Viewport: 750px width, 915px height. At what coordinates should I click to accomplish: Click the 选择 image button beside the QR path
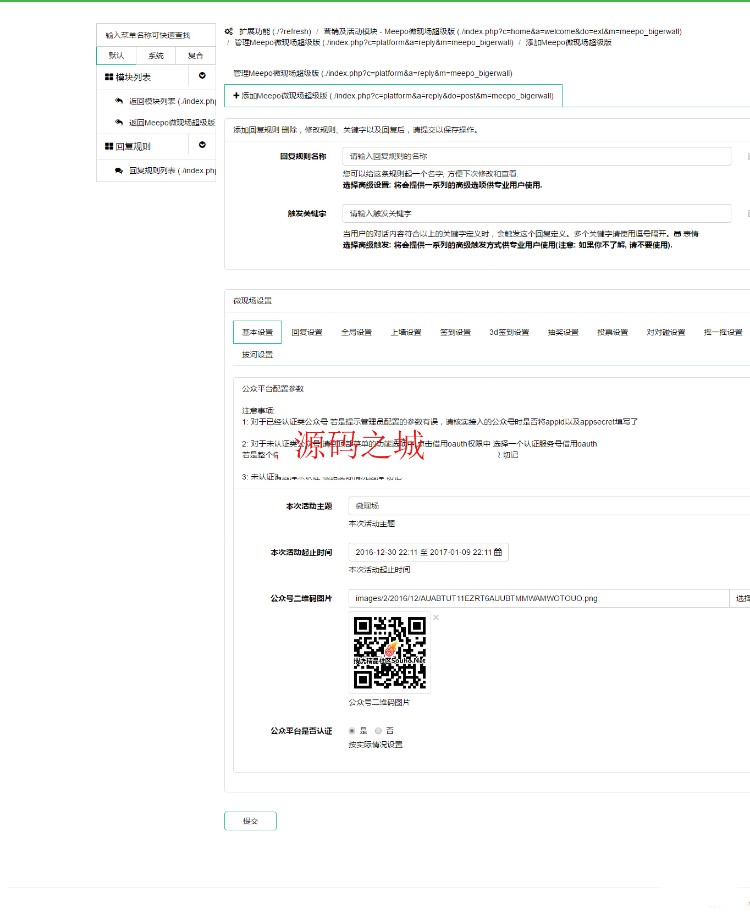[740, 598]
